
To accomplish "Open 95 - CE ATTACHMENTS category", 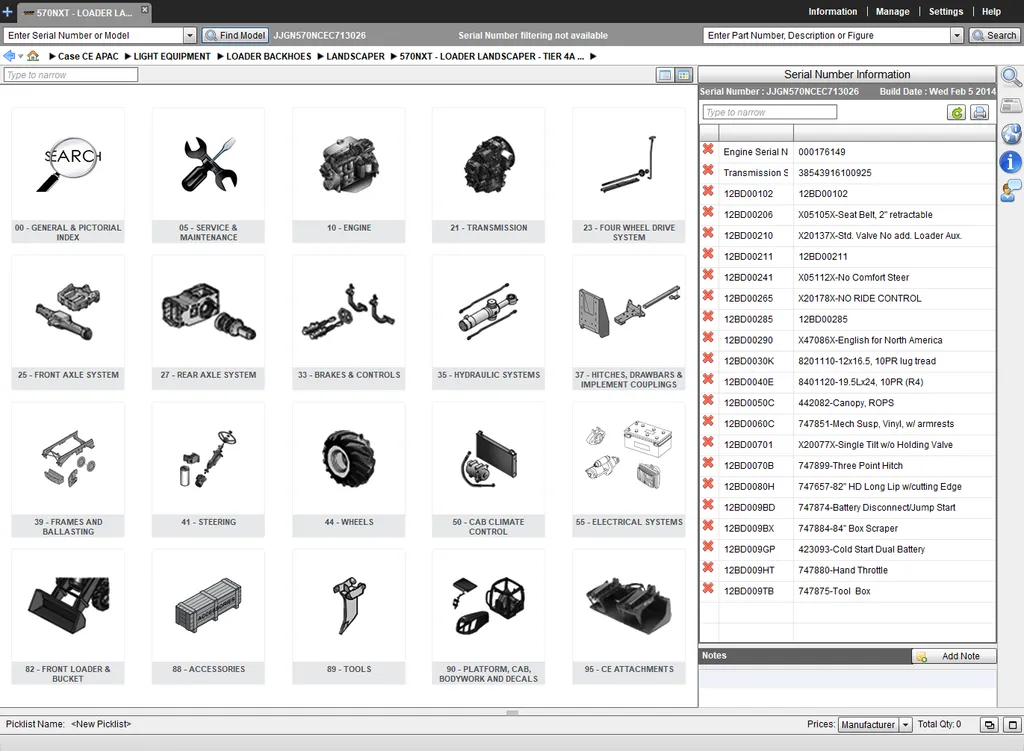I will [x=629, y=617].
